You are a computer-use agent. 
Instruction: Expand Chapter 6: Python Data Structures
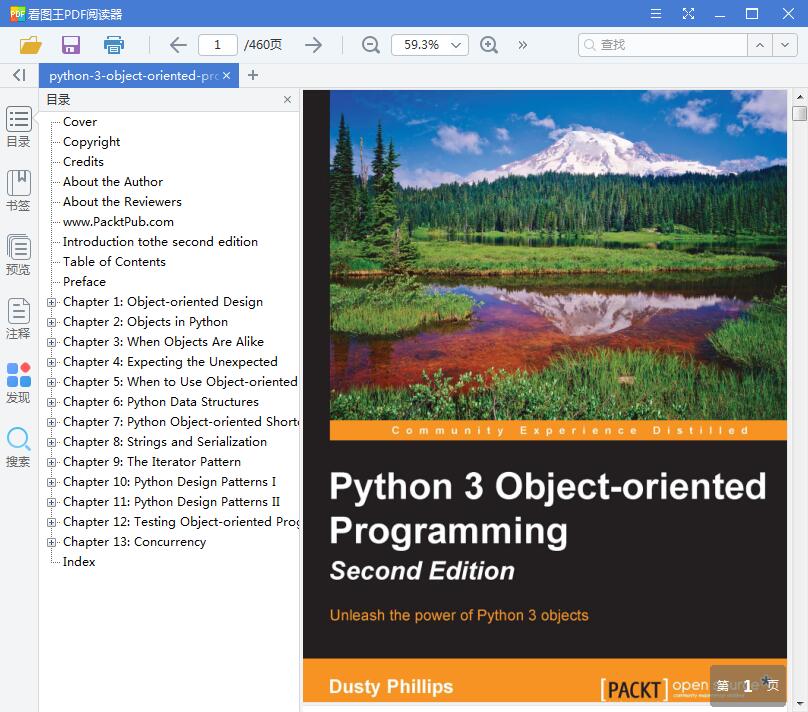click(x=51, y=402)
